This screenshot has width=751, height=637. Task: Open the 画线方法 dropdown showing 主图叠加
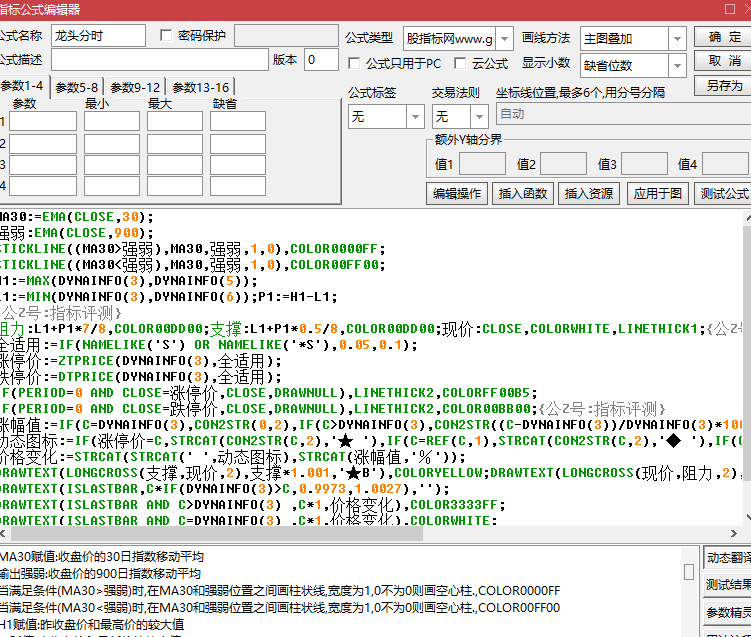click(x=677, y=39)
